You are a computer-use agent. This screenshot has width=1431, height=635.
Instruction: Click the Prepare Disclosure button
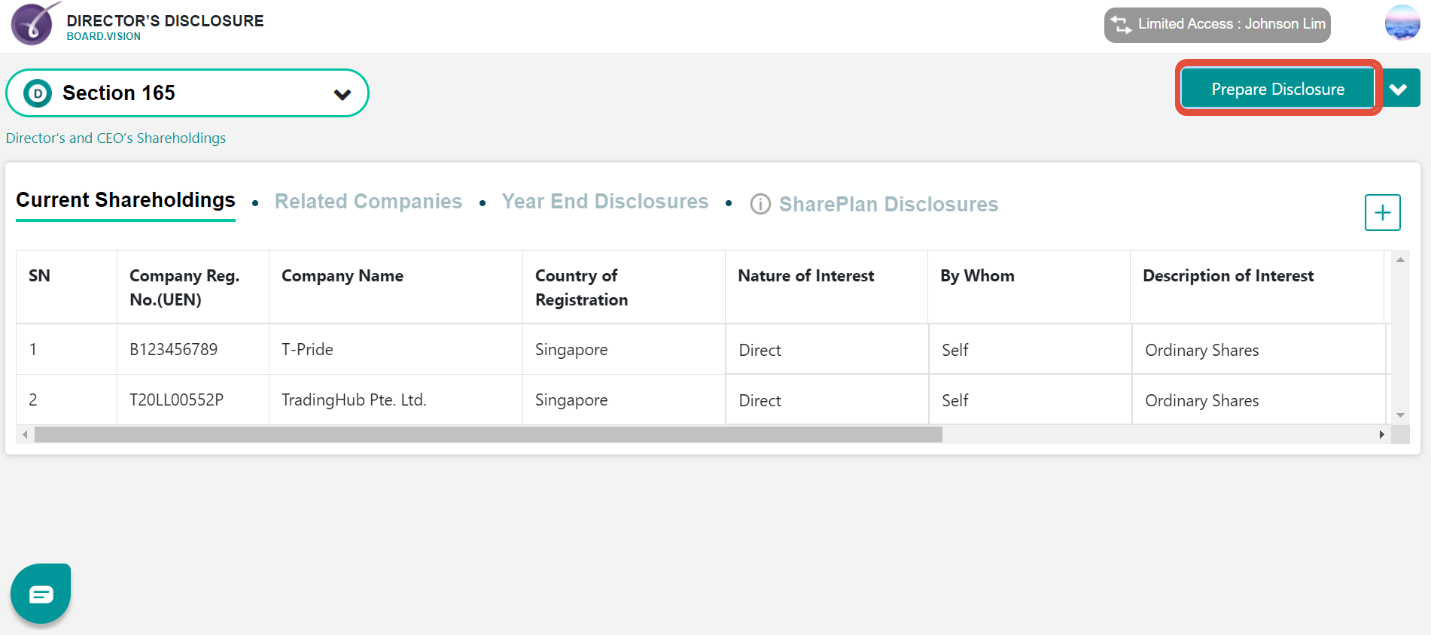point(1277,88)
